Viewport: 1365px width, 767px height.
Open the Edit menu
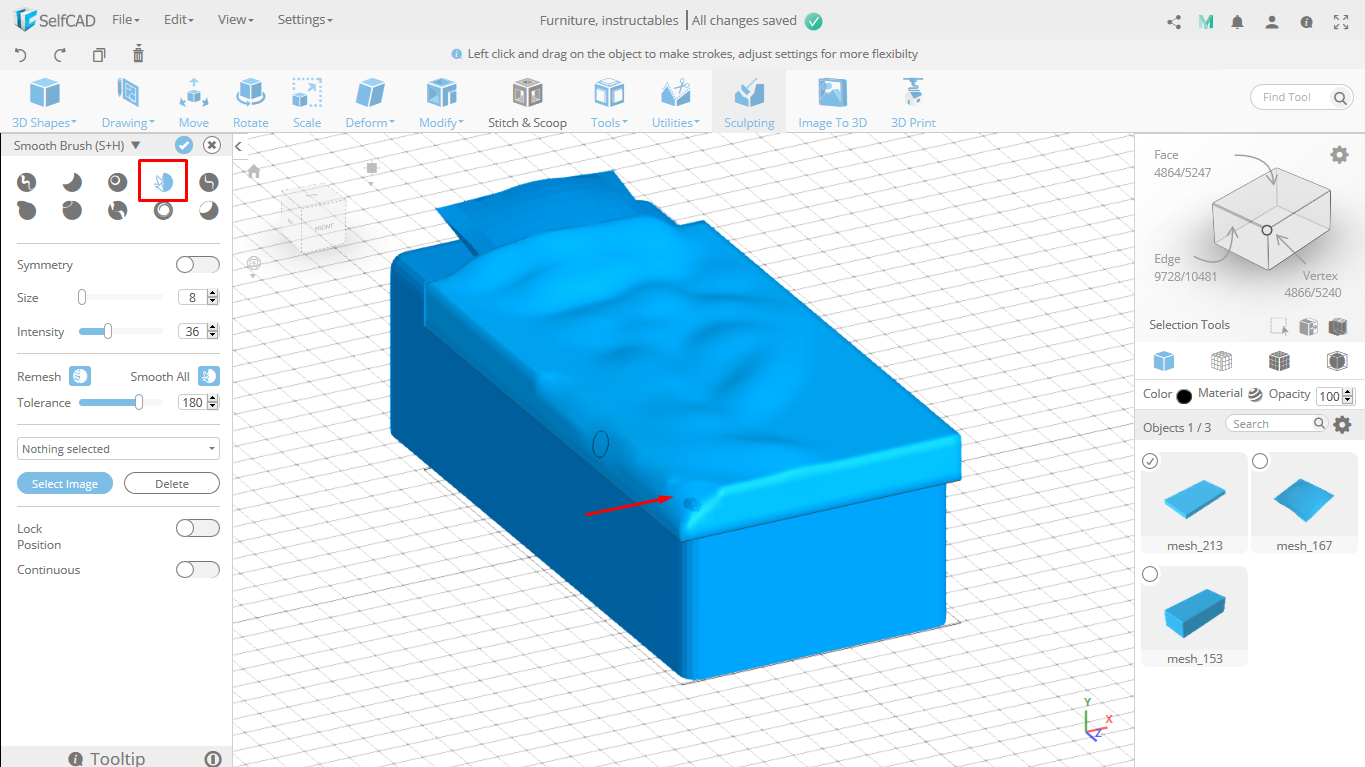pyautogui.click(x=178, y=20)
